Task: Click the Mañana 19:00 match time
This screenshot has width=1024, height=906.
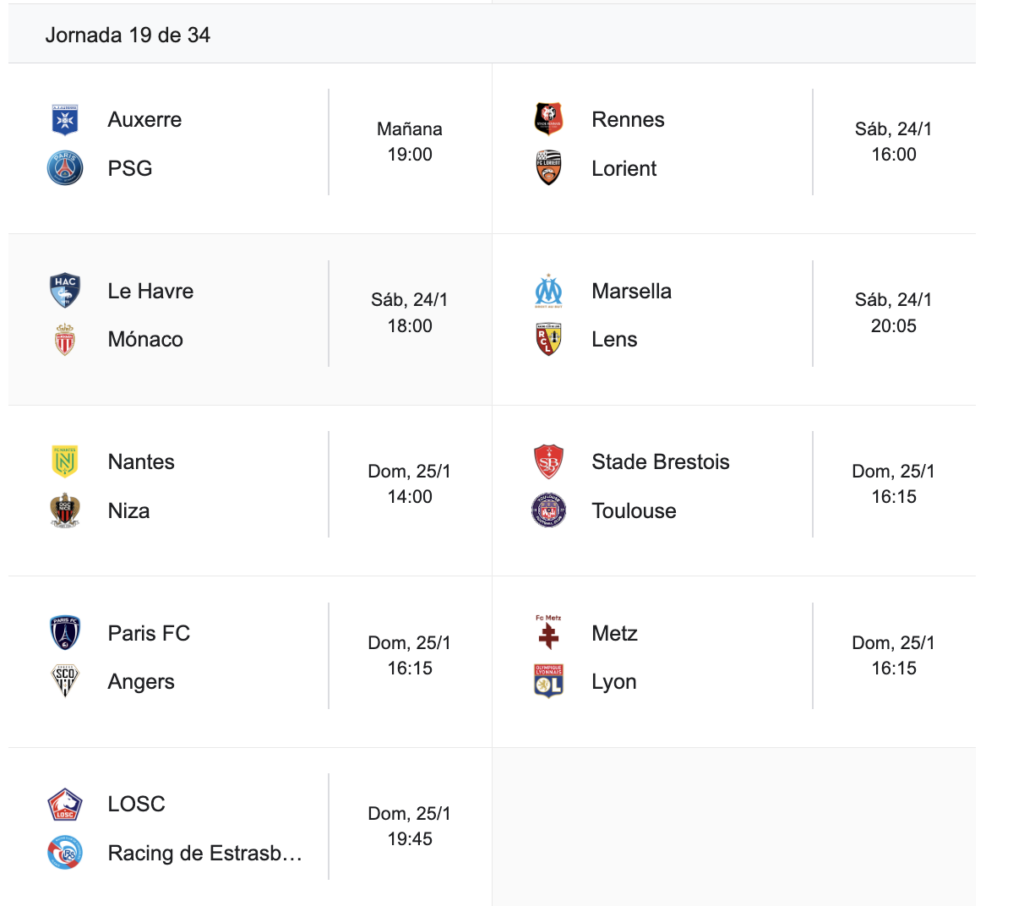Action: point(410,142)
